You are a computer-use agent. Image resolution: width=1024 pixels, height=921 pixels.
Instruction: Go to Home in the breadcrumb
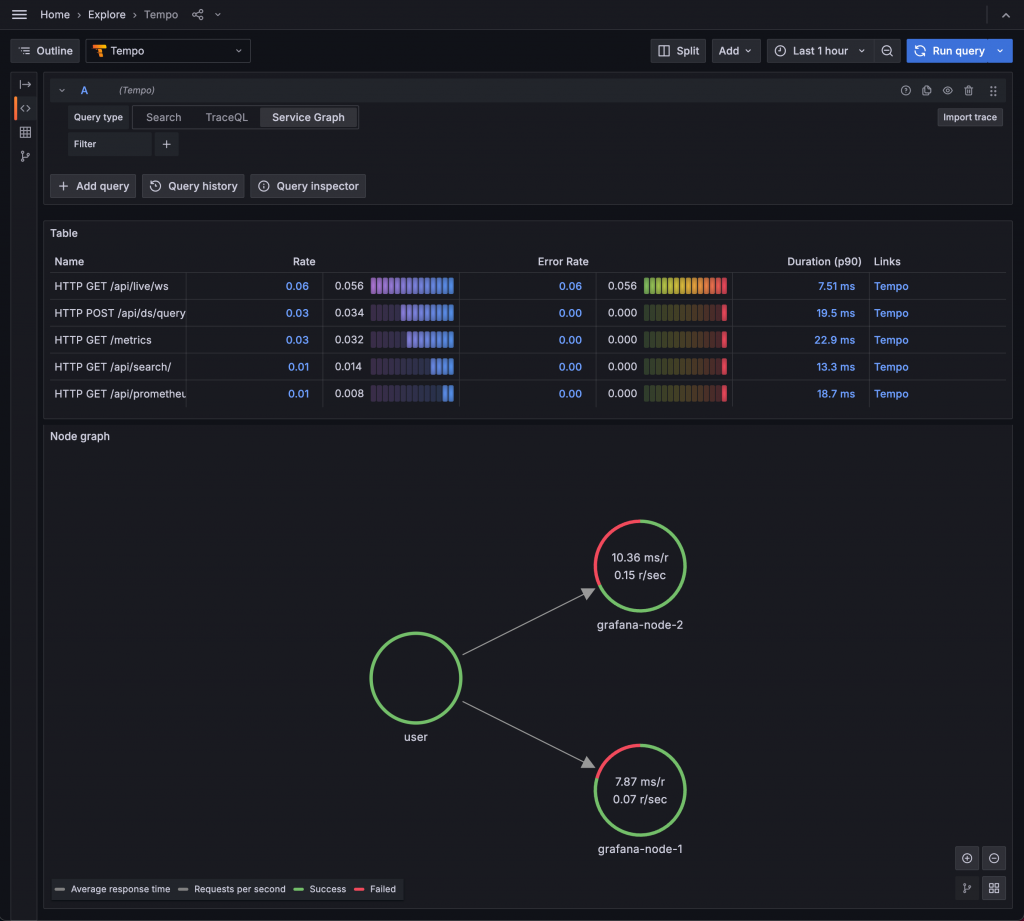tap(55, 14)
